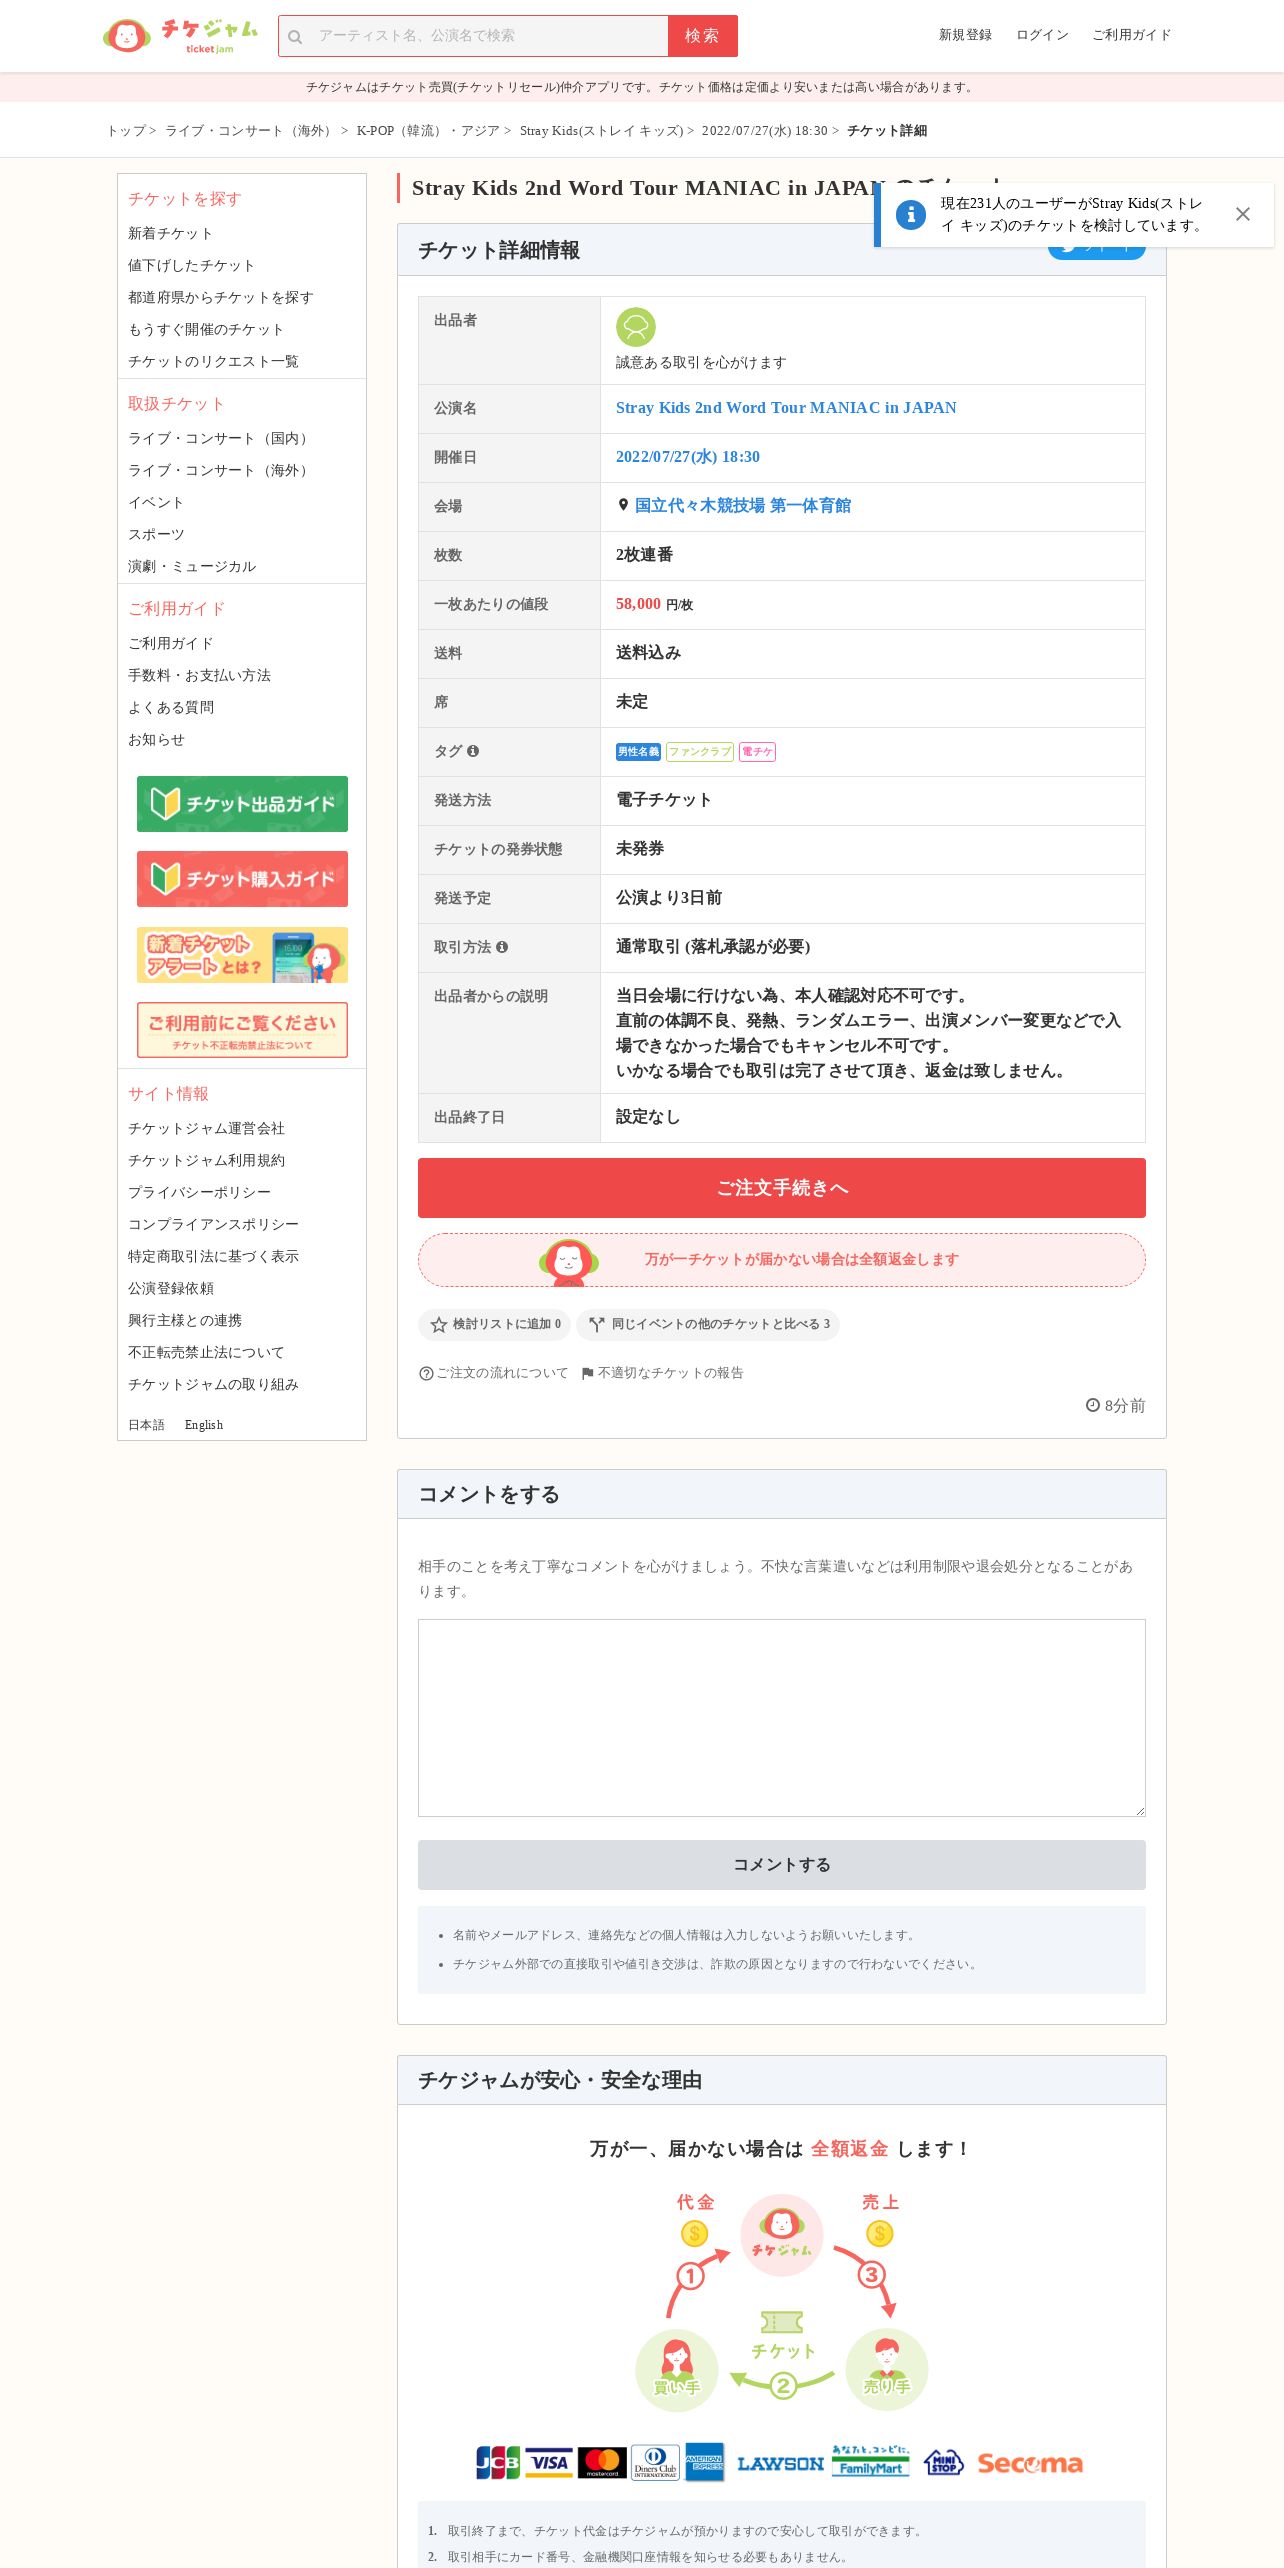Click the star icon for 検討リストに追加
The height and width of the screenshot is (2568, 1284).
pyautogui.click(x=438, y=1324)
